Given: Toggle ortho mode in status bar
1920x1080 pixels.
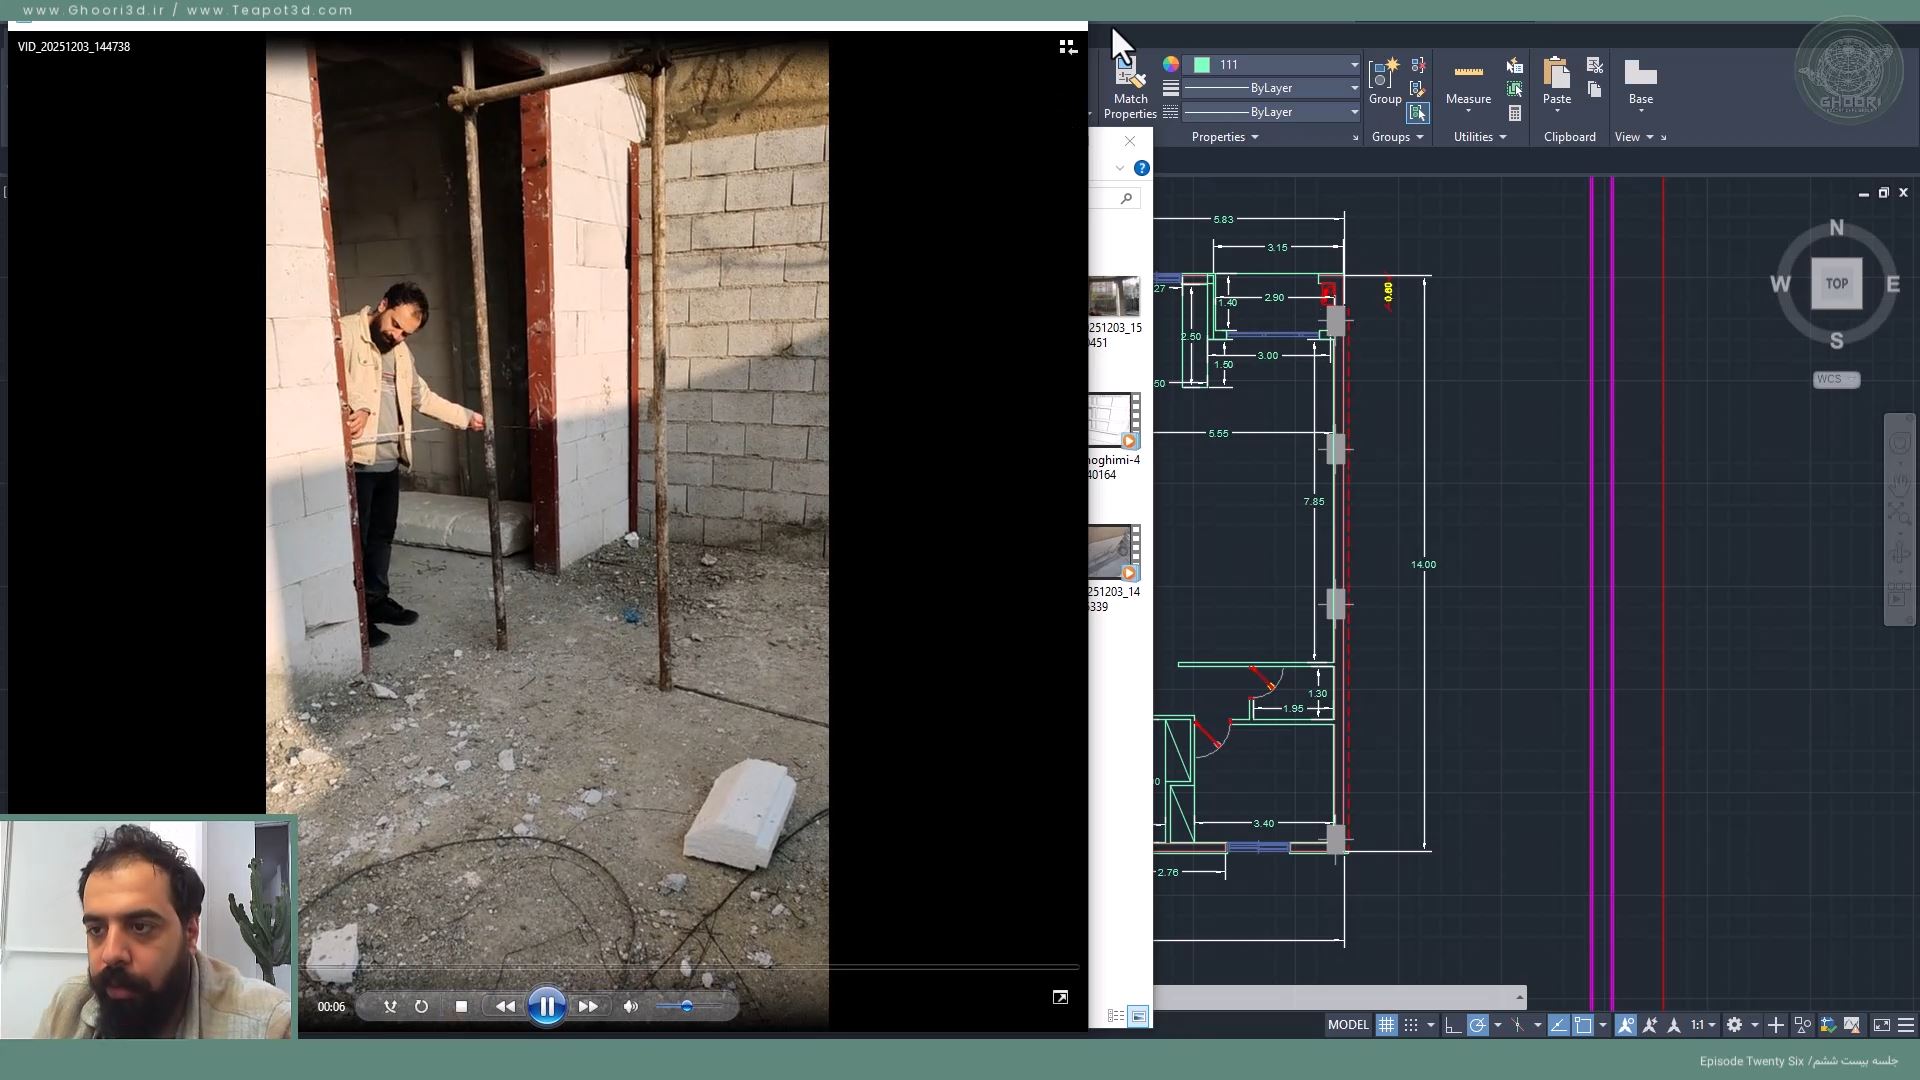Looking at the screenshot, I should [1452, 1025].
